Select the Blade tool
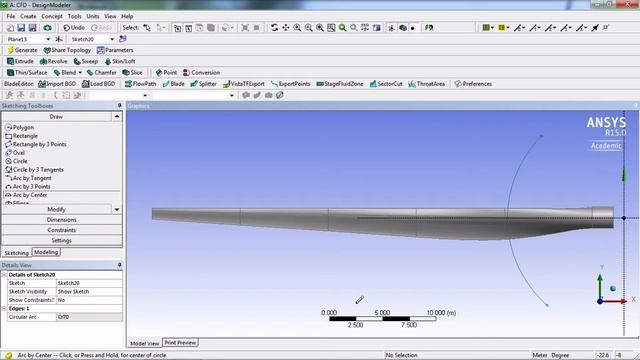The width and height of the screenshot is (640, 360). (x=173, y=84)
